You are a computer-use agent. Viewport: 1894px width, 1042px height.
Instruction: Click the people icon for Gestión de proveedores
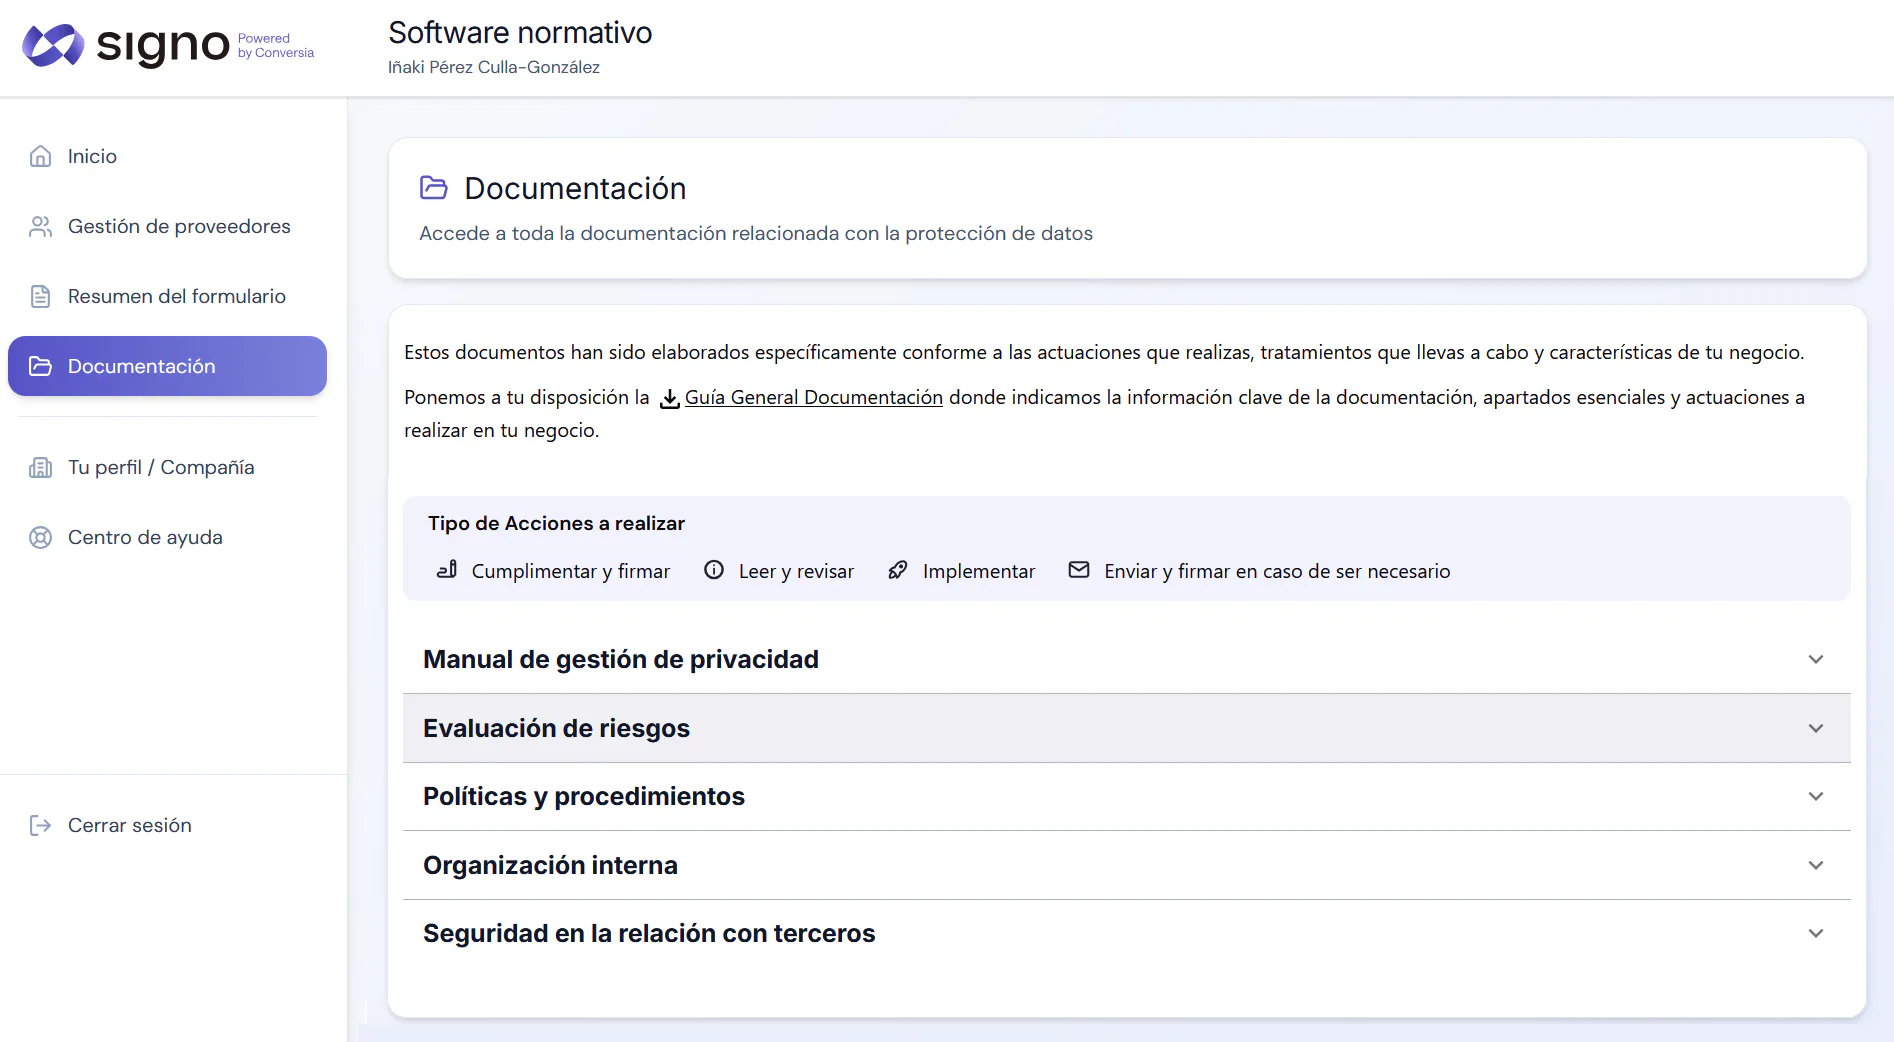(x=40, y=226)
